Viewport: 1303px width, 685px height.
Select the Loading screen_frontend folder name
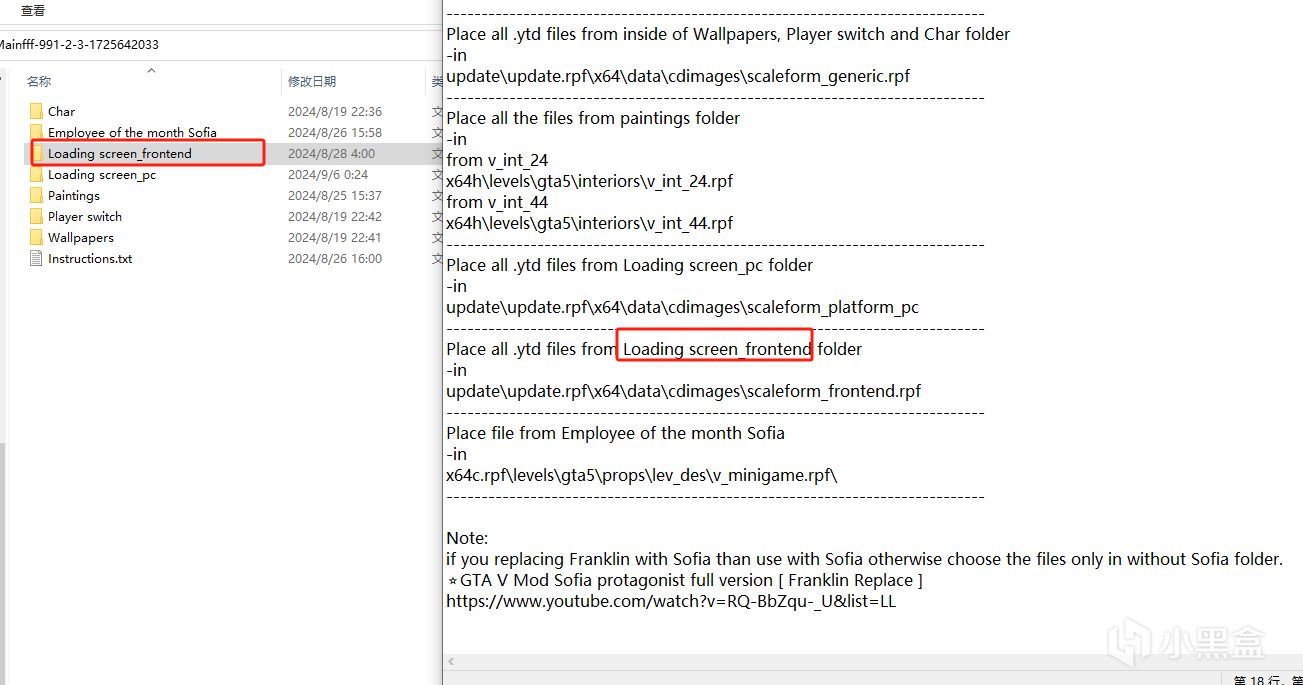pos(119,153)
